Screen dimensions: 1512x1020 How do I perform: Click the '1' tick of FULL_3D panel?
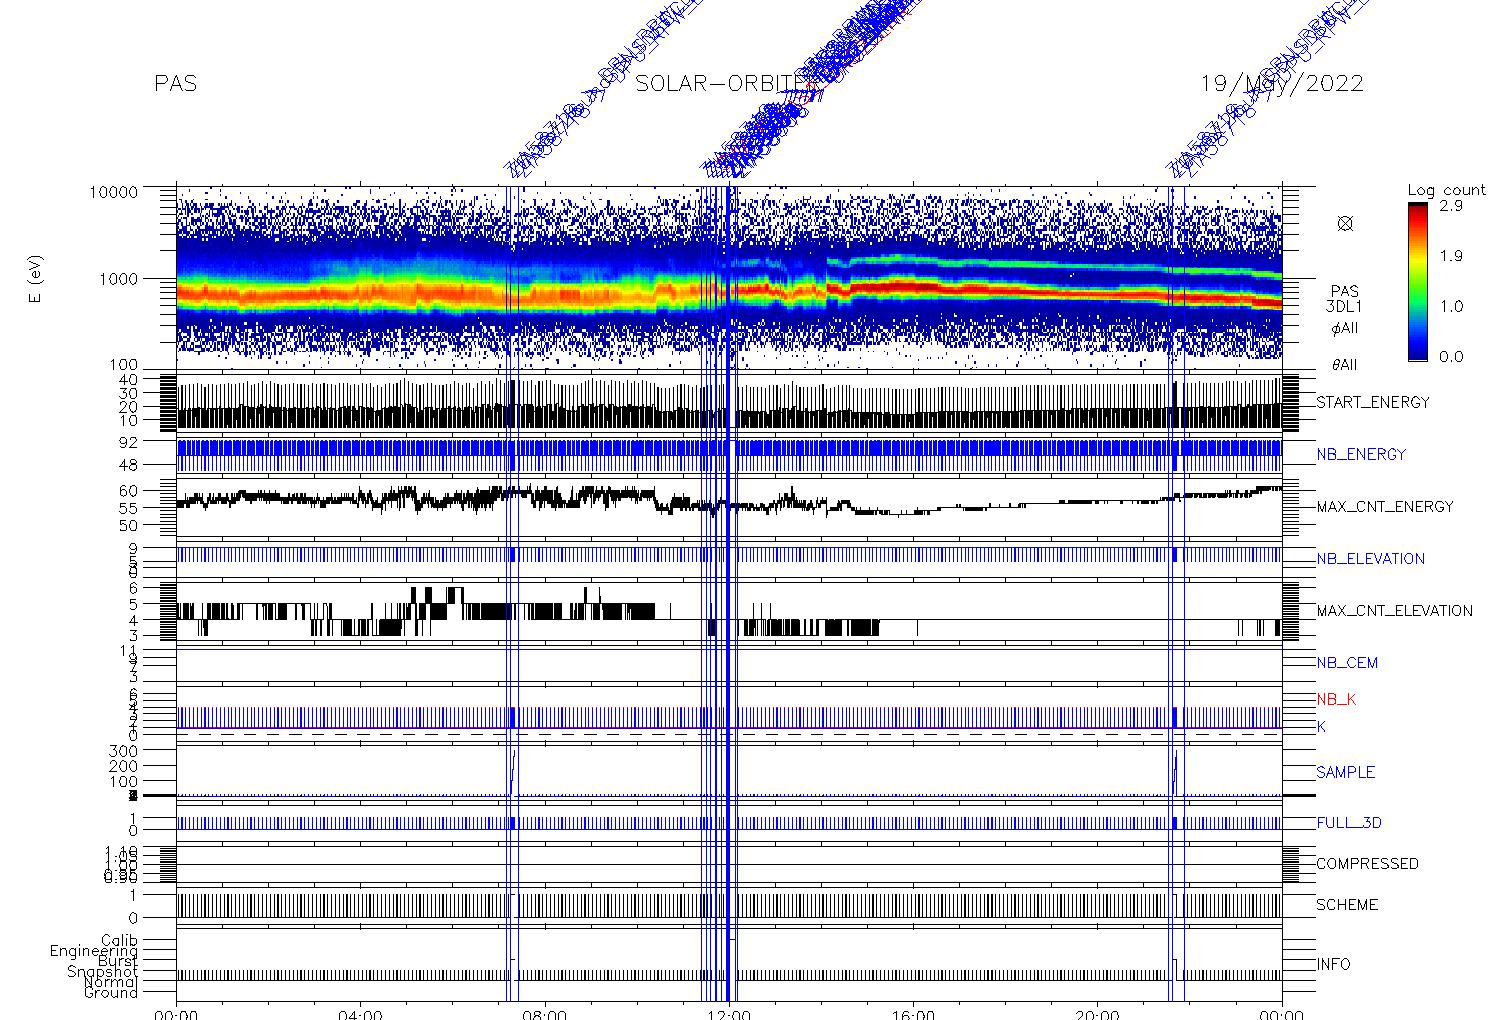(133, 818)
